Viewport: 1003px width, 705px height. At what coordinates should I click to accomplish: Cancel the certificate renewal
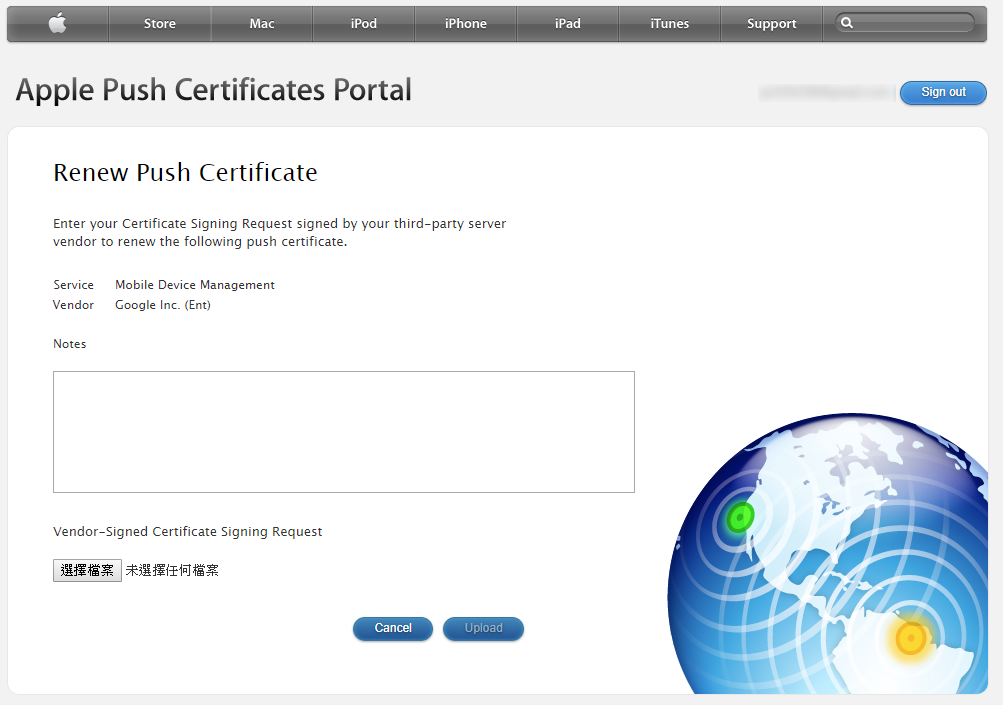[392, 628]
